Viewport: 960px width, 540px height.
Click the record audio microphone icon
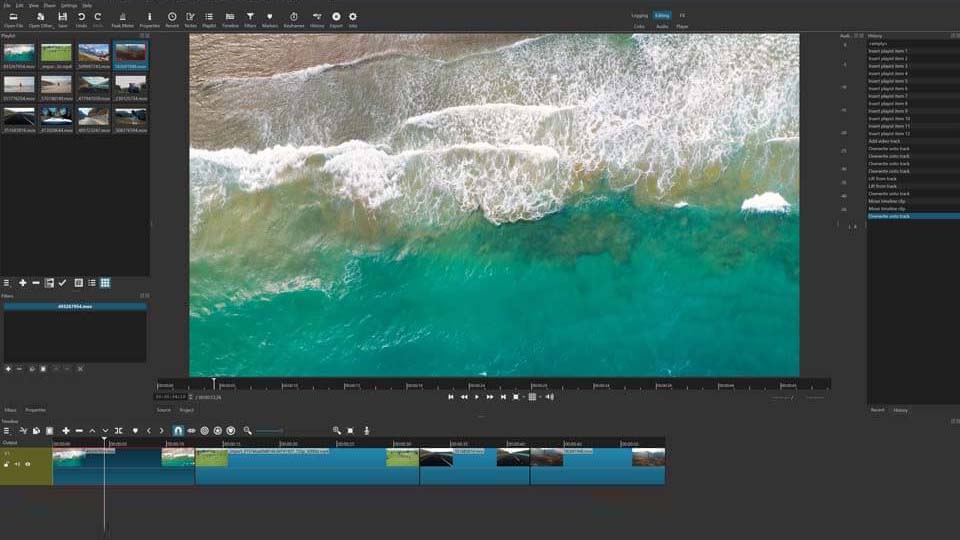tap(367, 431)
